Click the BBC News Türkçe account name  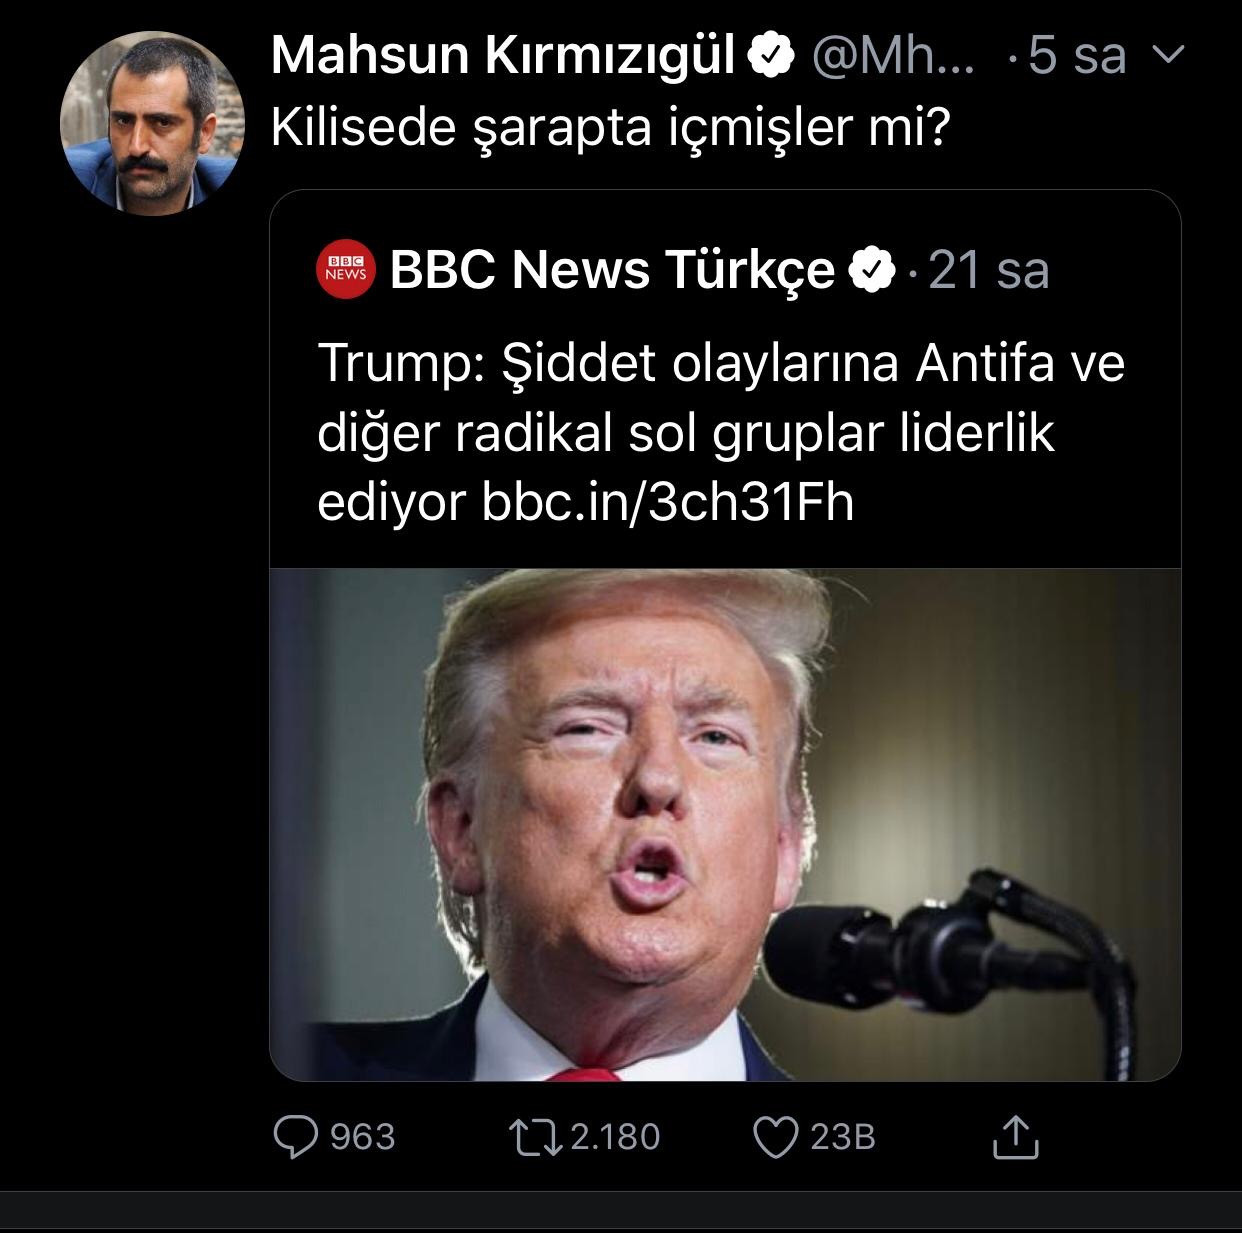pyautogui.click(x=613, y=268)
